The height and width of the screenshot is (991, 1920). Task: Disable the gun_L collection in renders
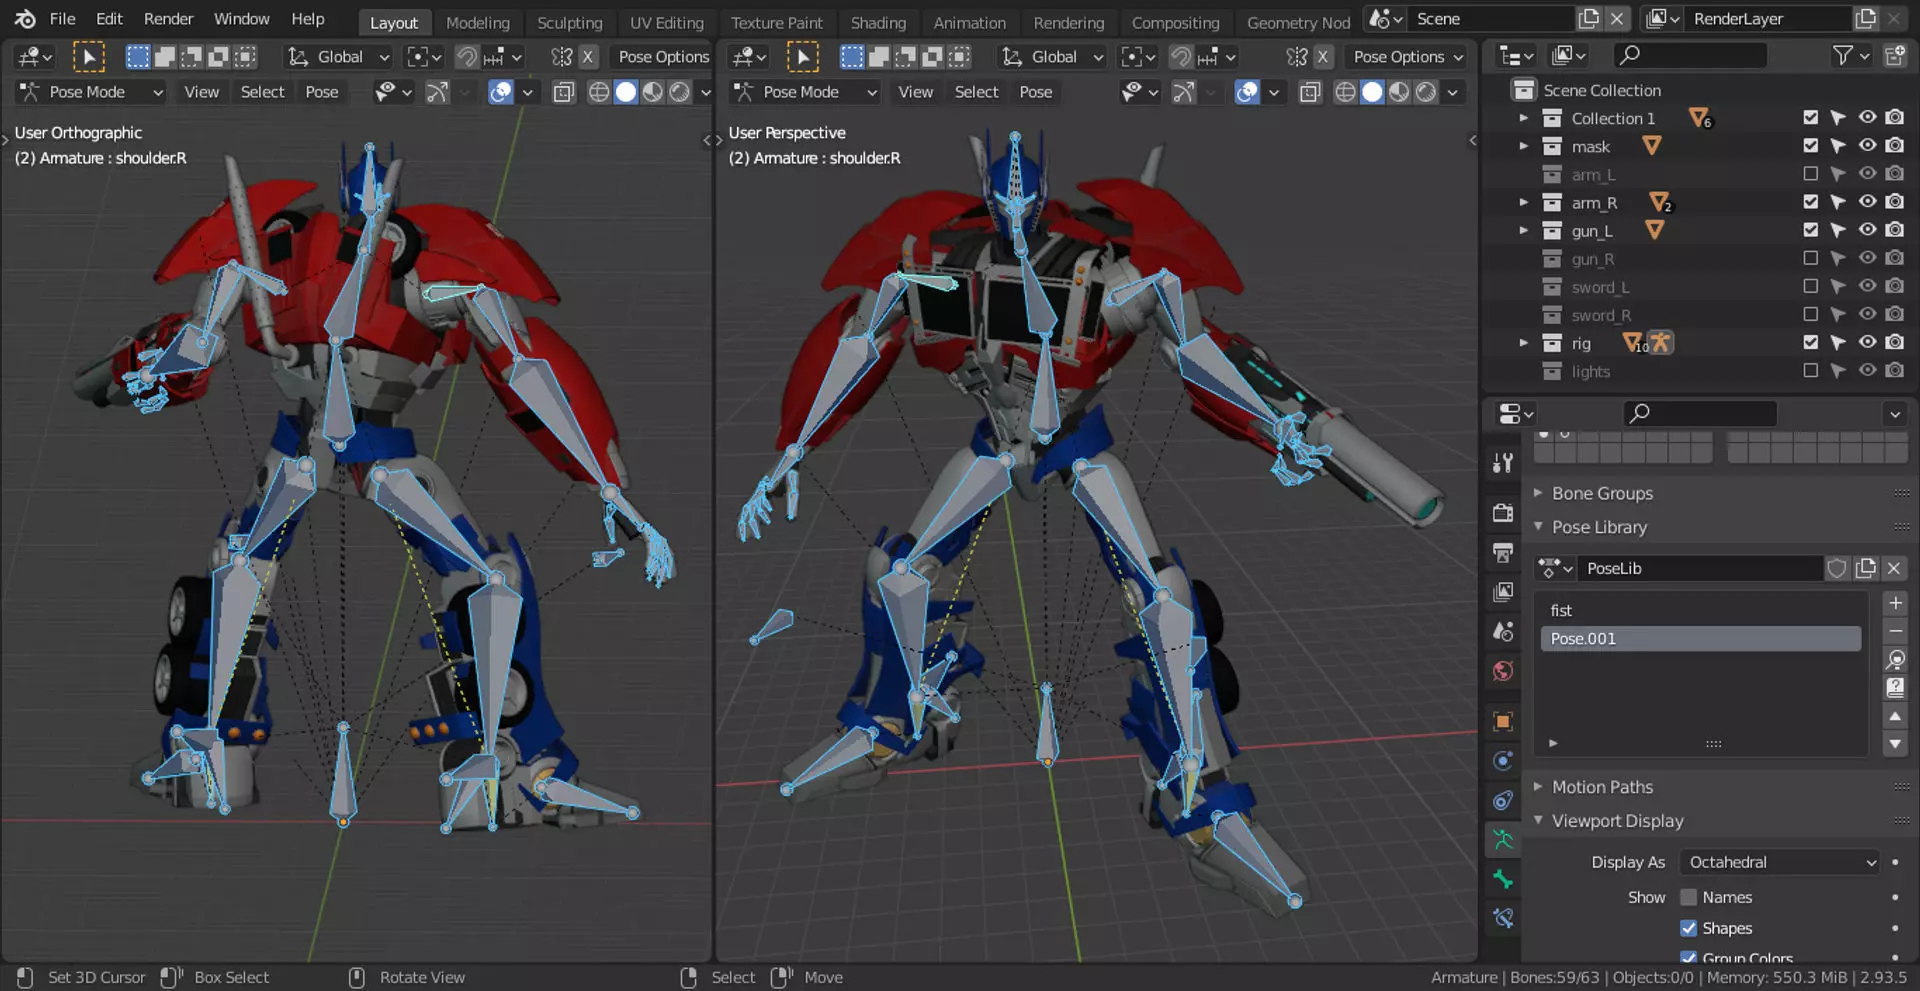[1895, 230]
